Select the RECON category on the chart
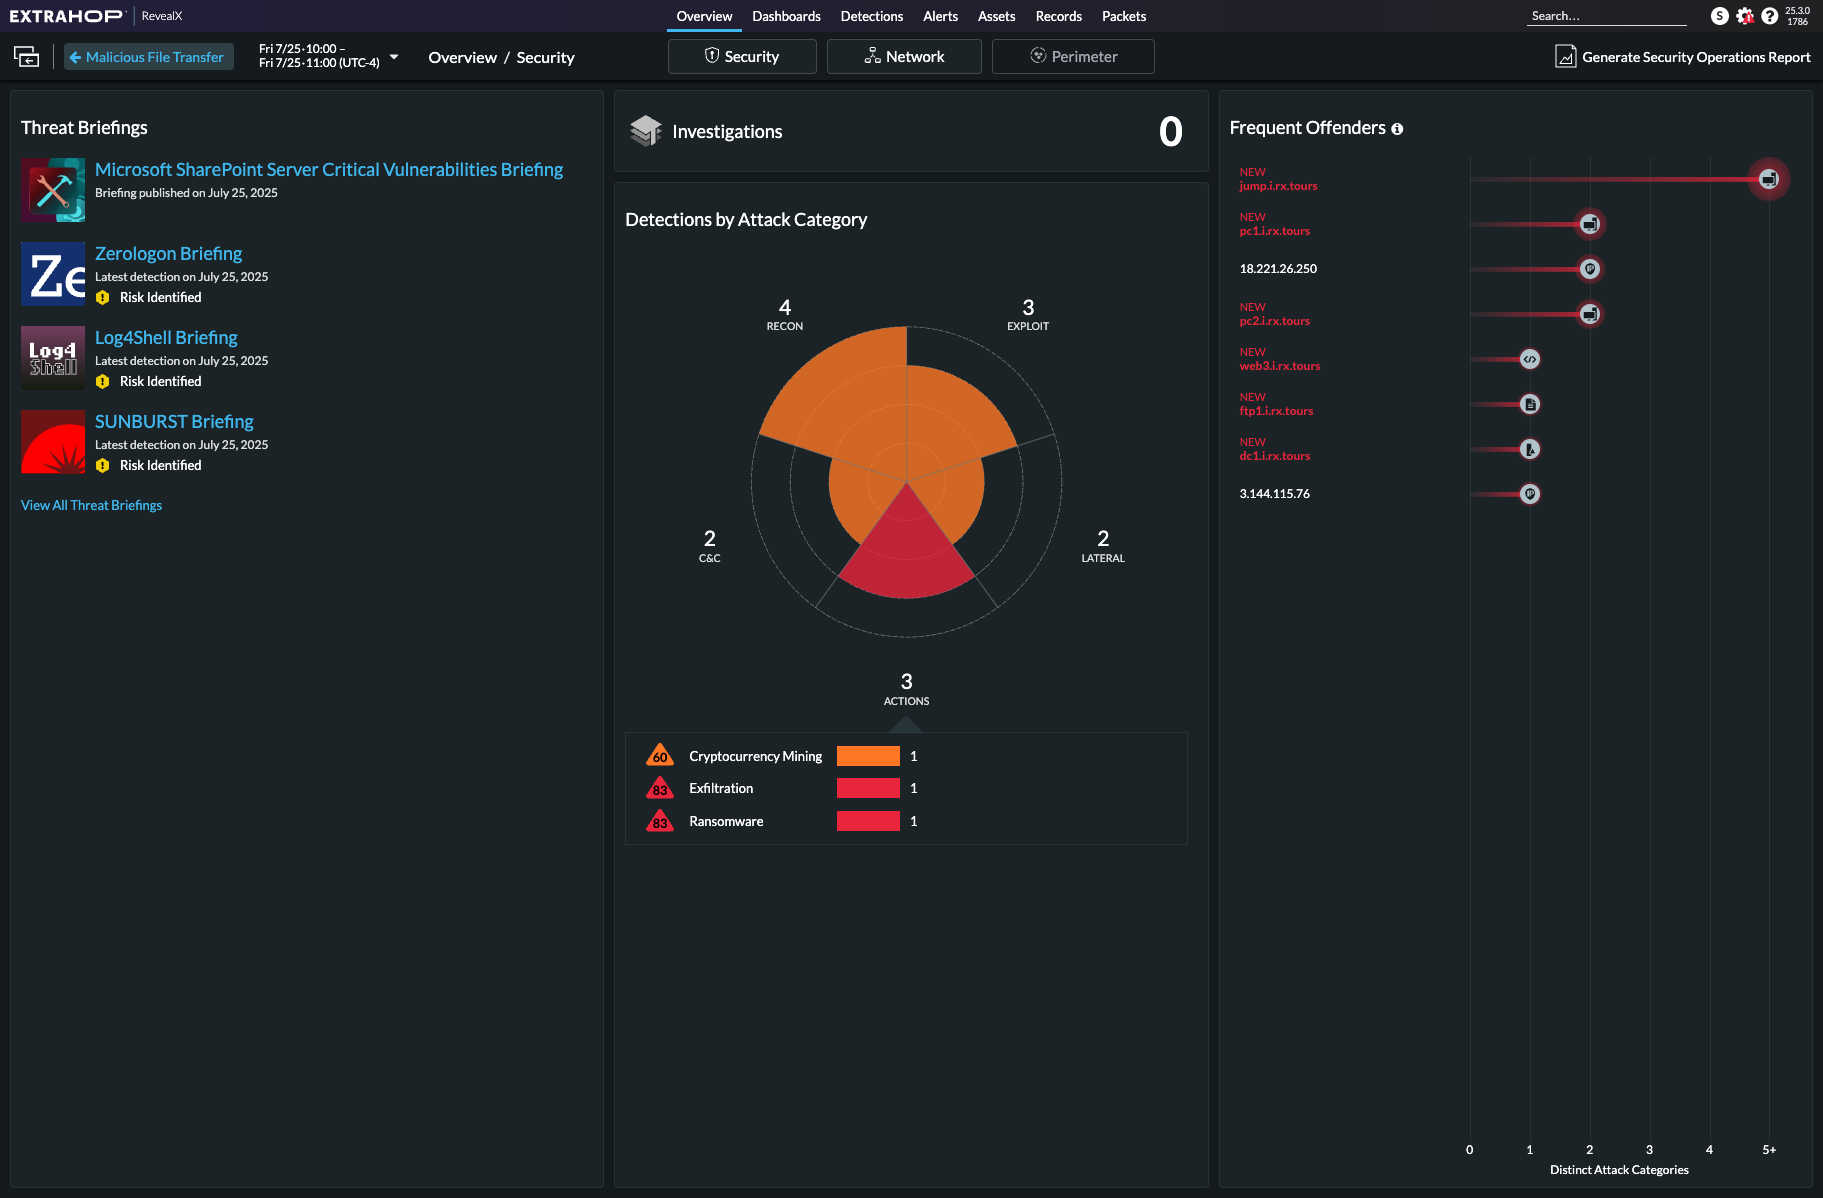Image resolution: width=1823 pixels, height=1198 pixels. pyautogui.click(x=785, y=314)
